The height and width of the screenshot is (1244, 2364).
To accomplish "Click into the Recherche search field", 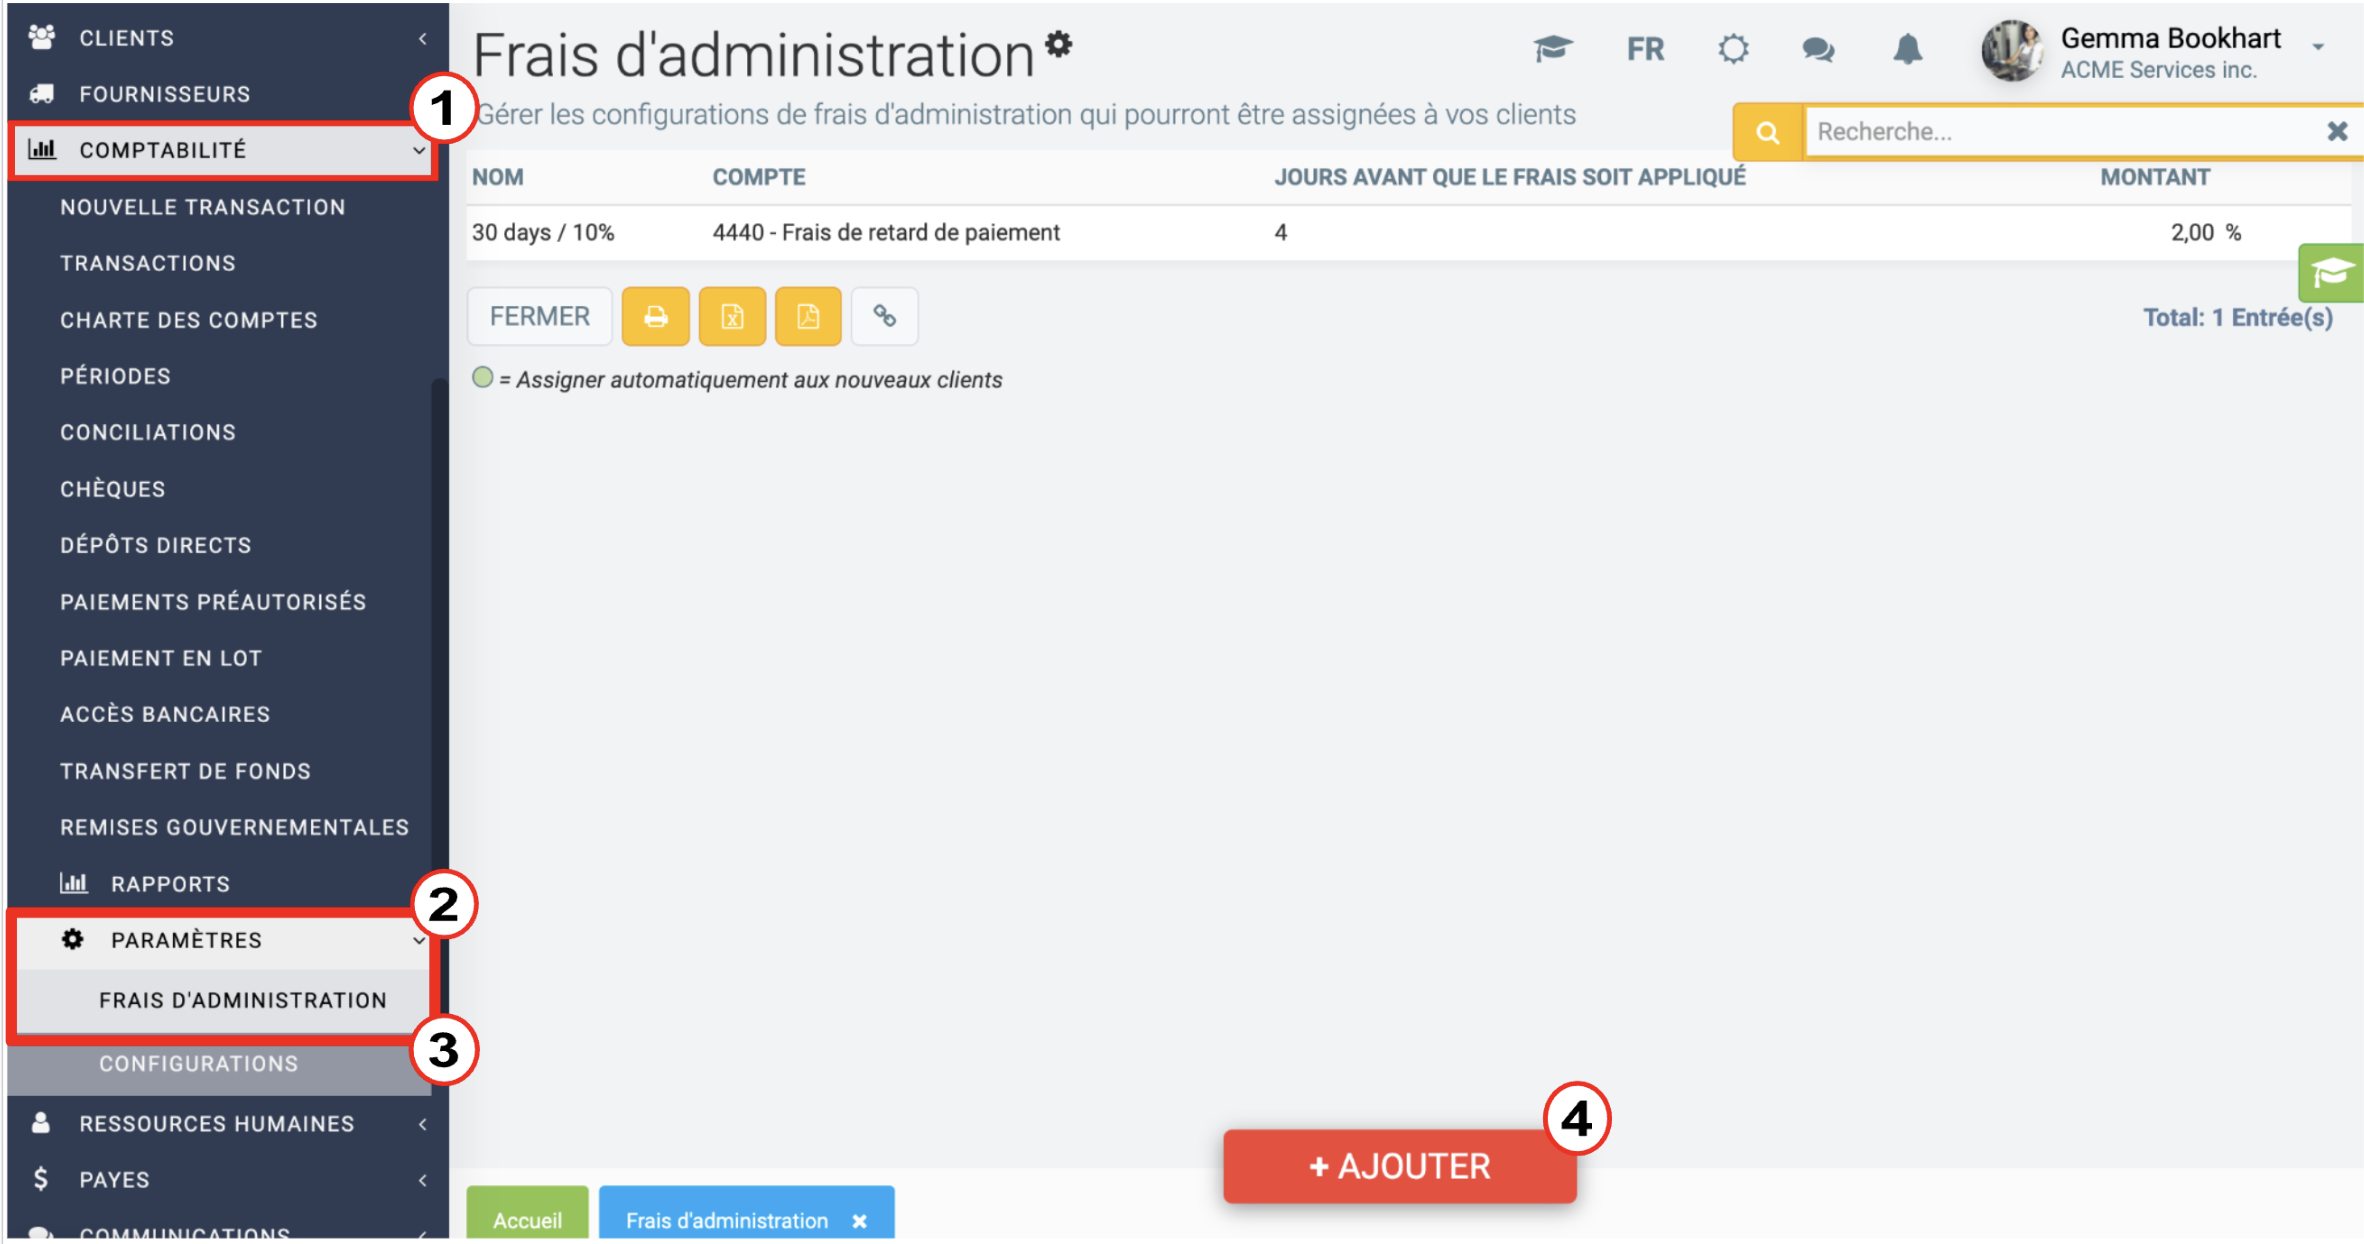I will [x=2066, y=132].
